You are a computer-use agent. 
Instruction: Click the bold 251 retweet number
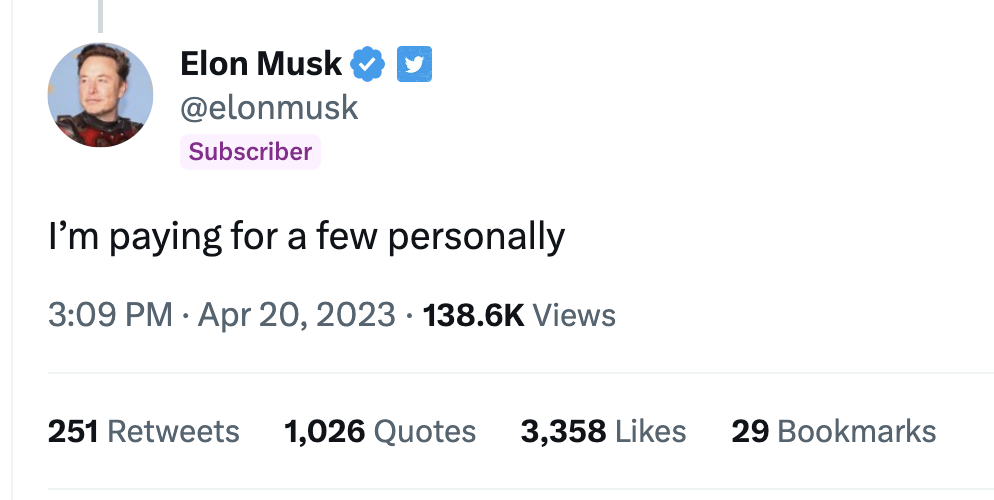pyautogui.click(x=72, y=431)
